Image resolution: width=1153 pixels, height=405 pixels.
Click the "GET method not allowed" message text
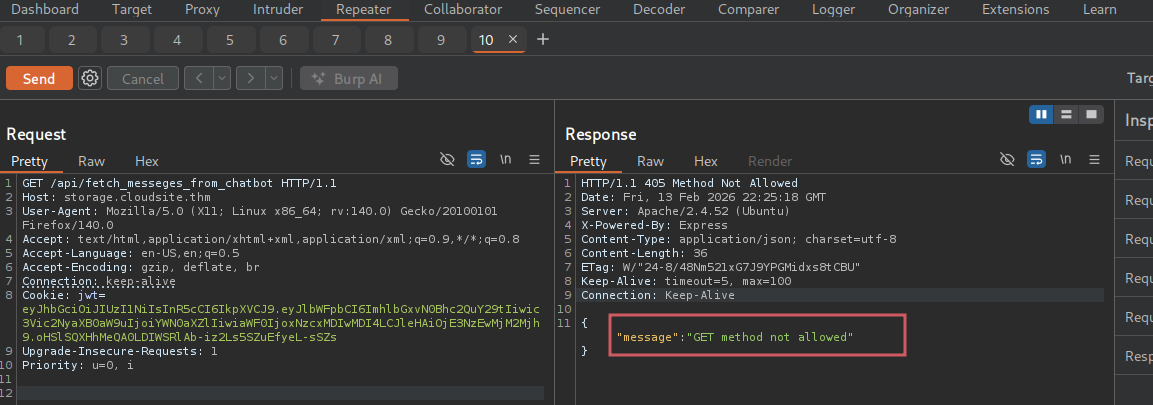coord(768,337)
